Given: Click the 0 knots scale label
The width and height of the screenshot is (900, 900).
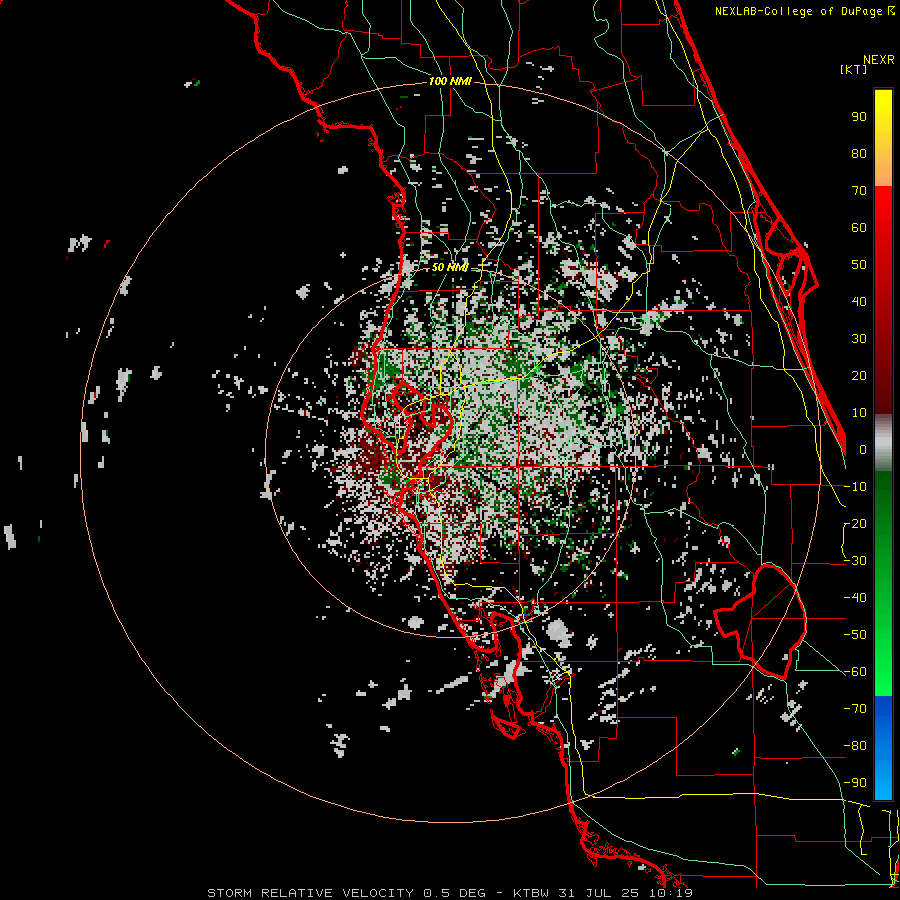Looking at the screenshot, I should point(863,450).
